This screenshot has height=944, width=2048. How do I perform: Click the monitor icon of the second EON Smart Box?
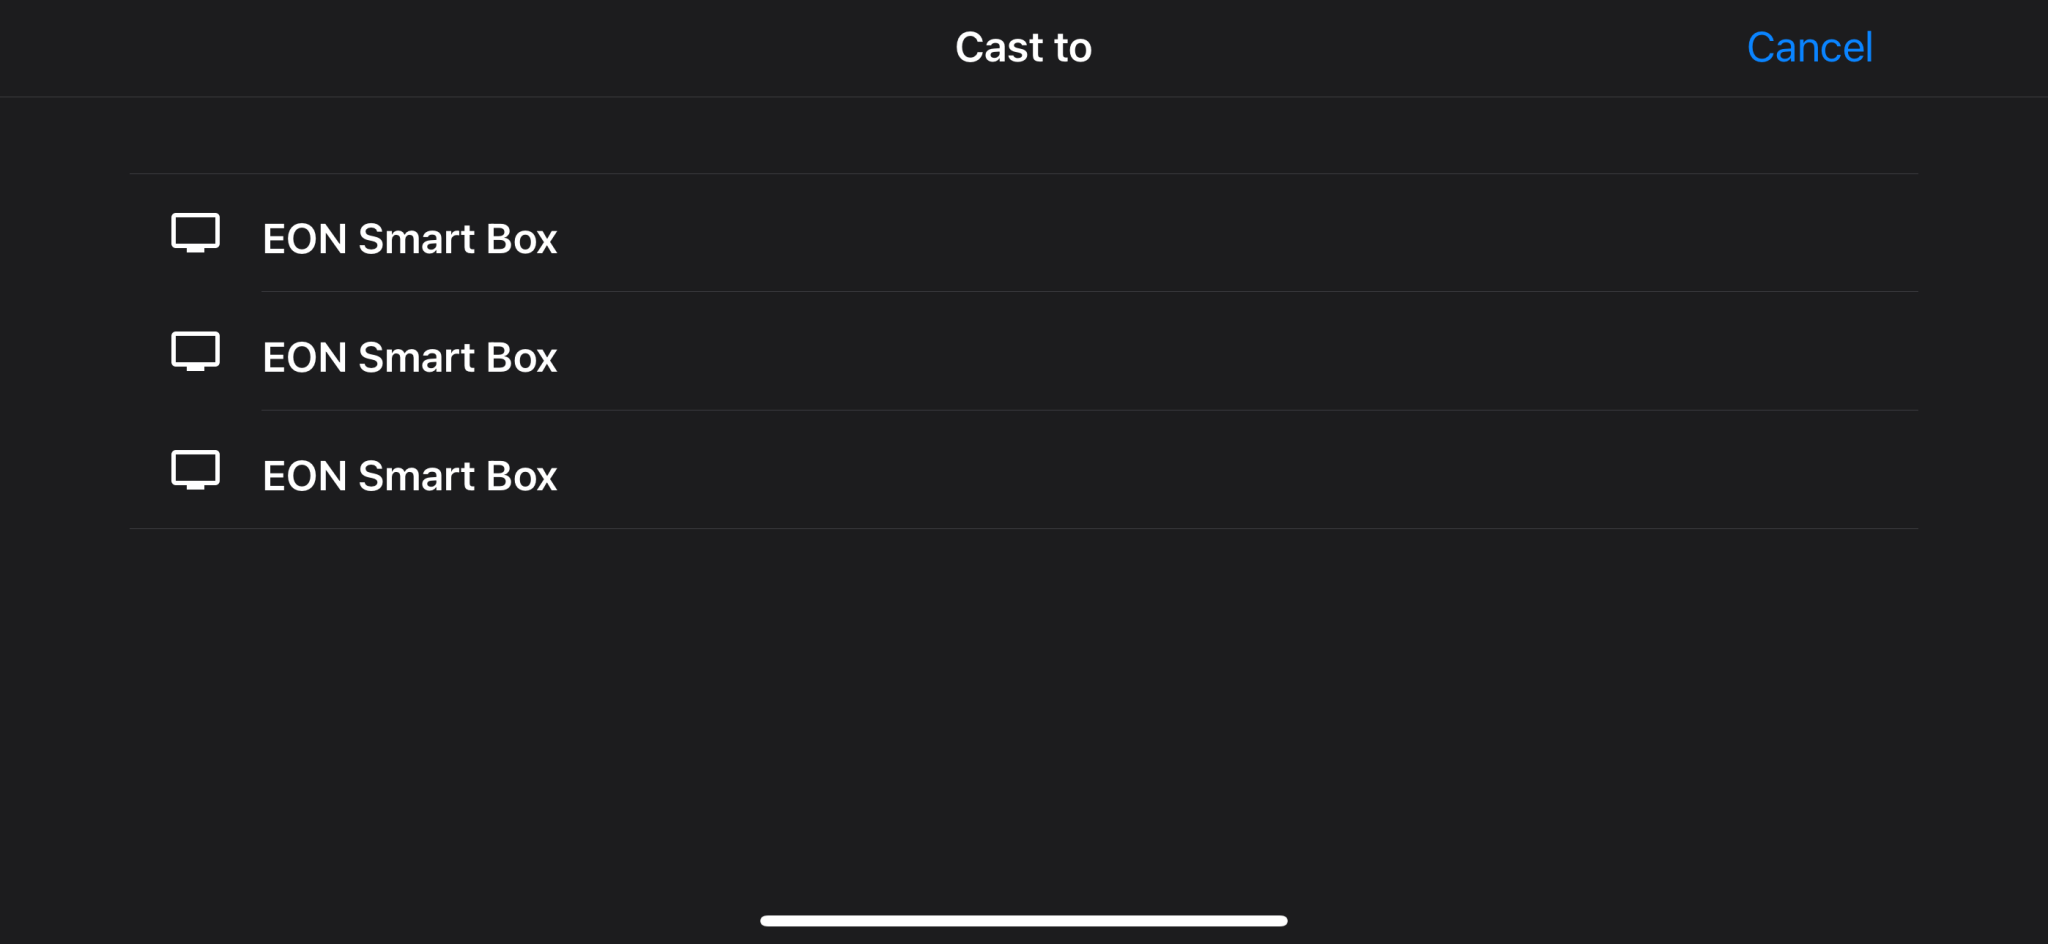click(x=195, y=352)
